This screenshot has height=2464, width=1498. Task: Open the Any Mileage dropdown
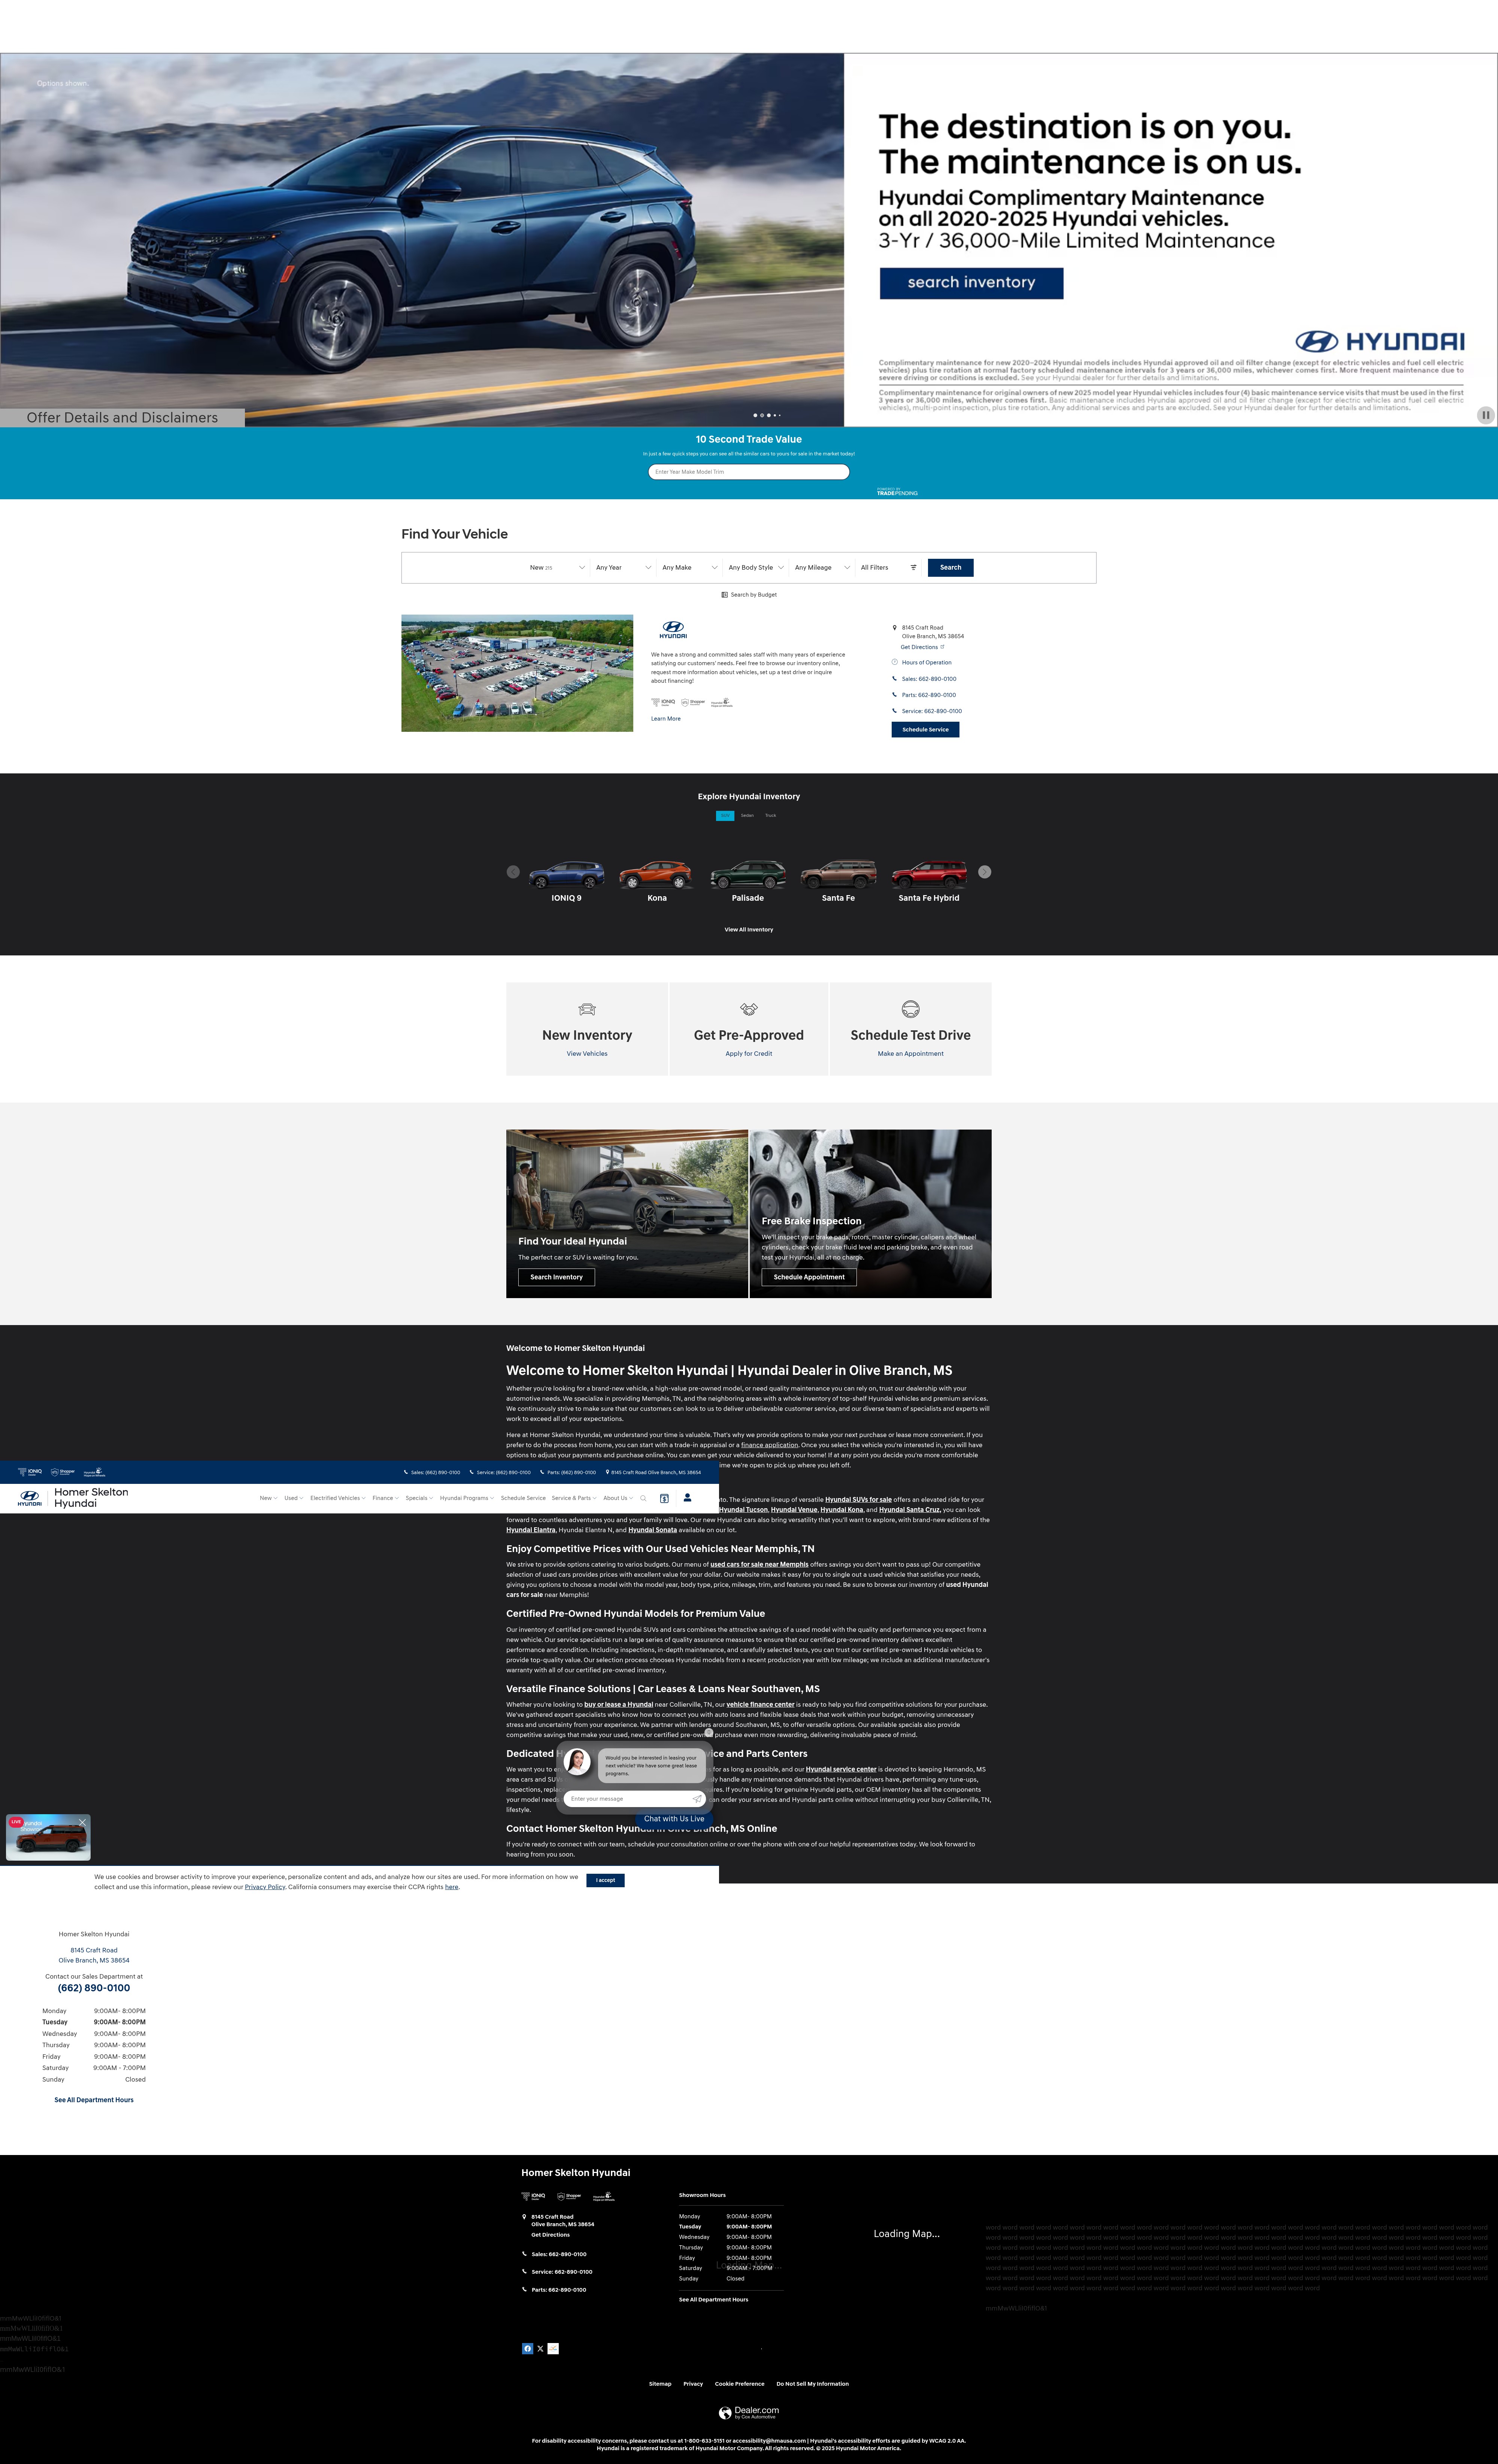click(822, 567)
